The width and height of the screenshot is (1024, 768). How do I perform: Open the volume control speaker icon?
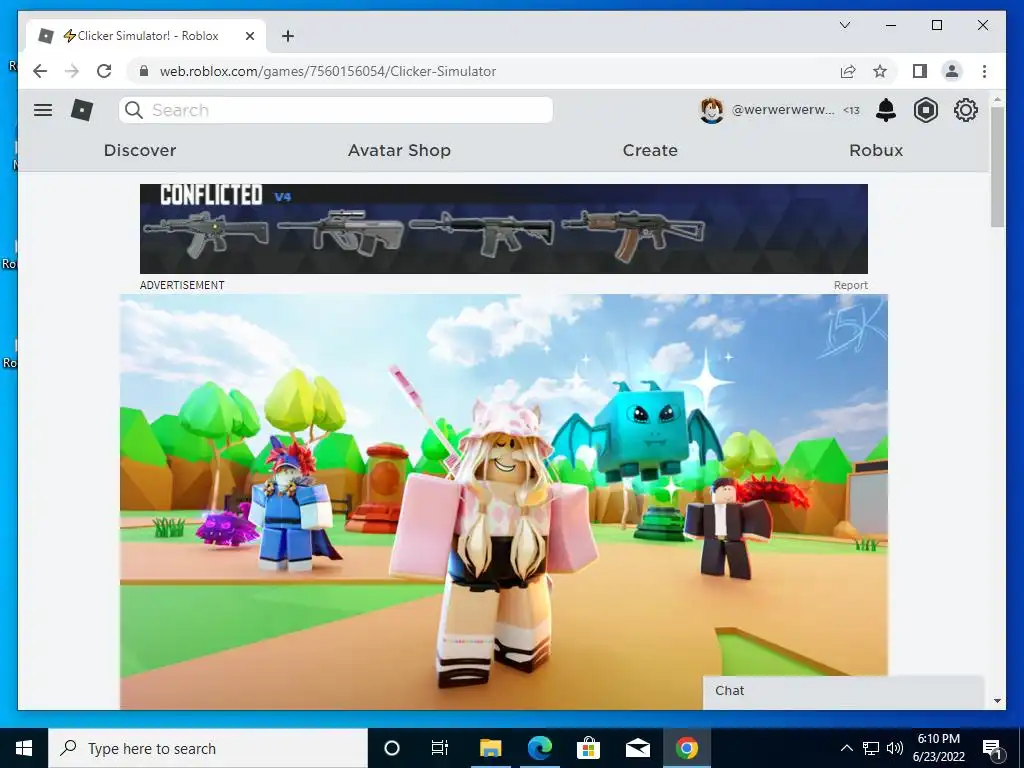(895, 748)
